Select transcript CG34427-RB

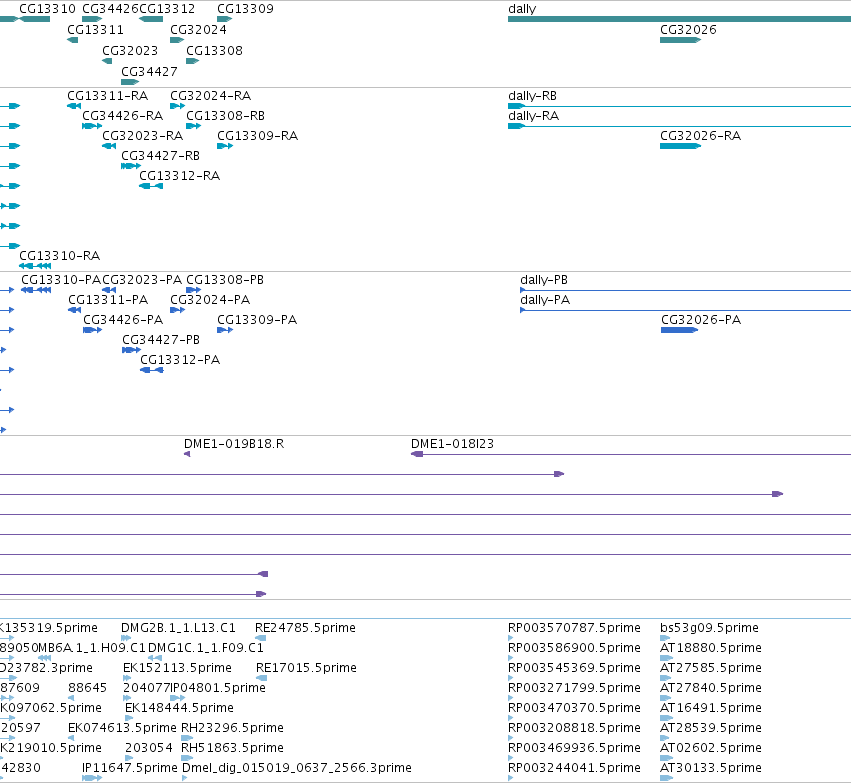point(161,156)
